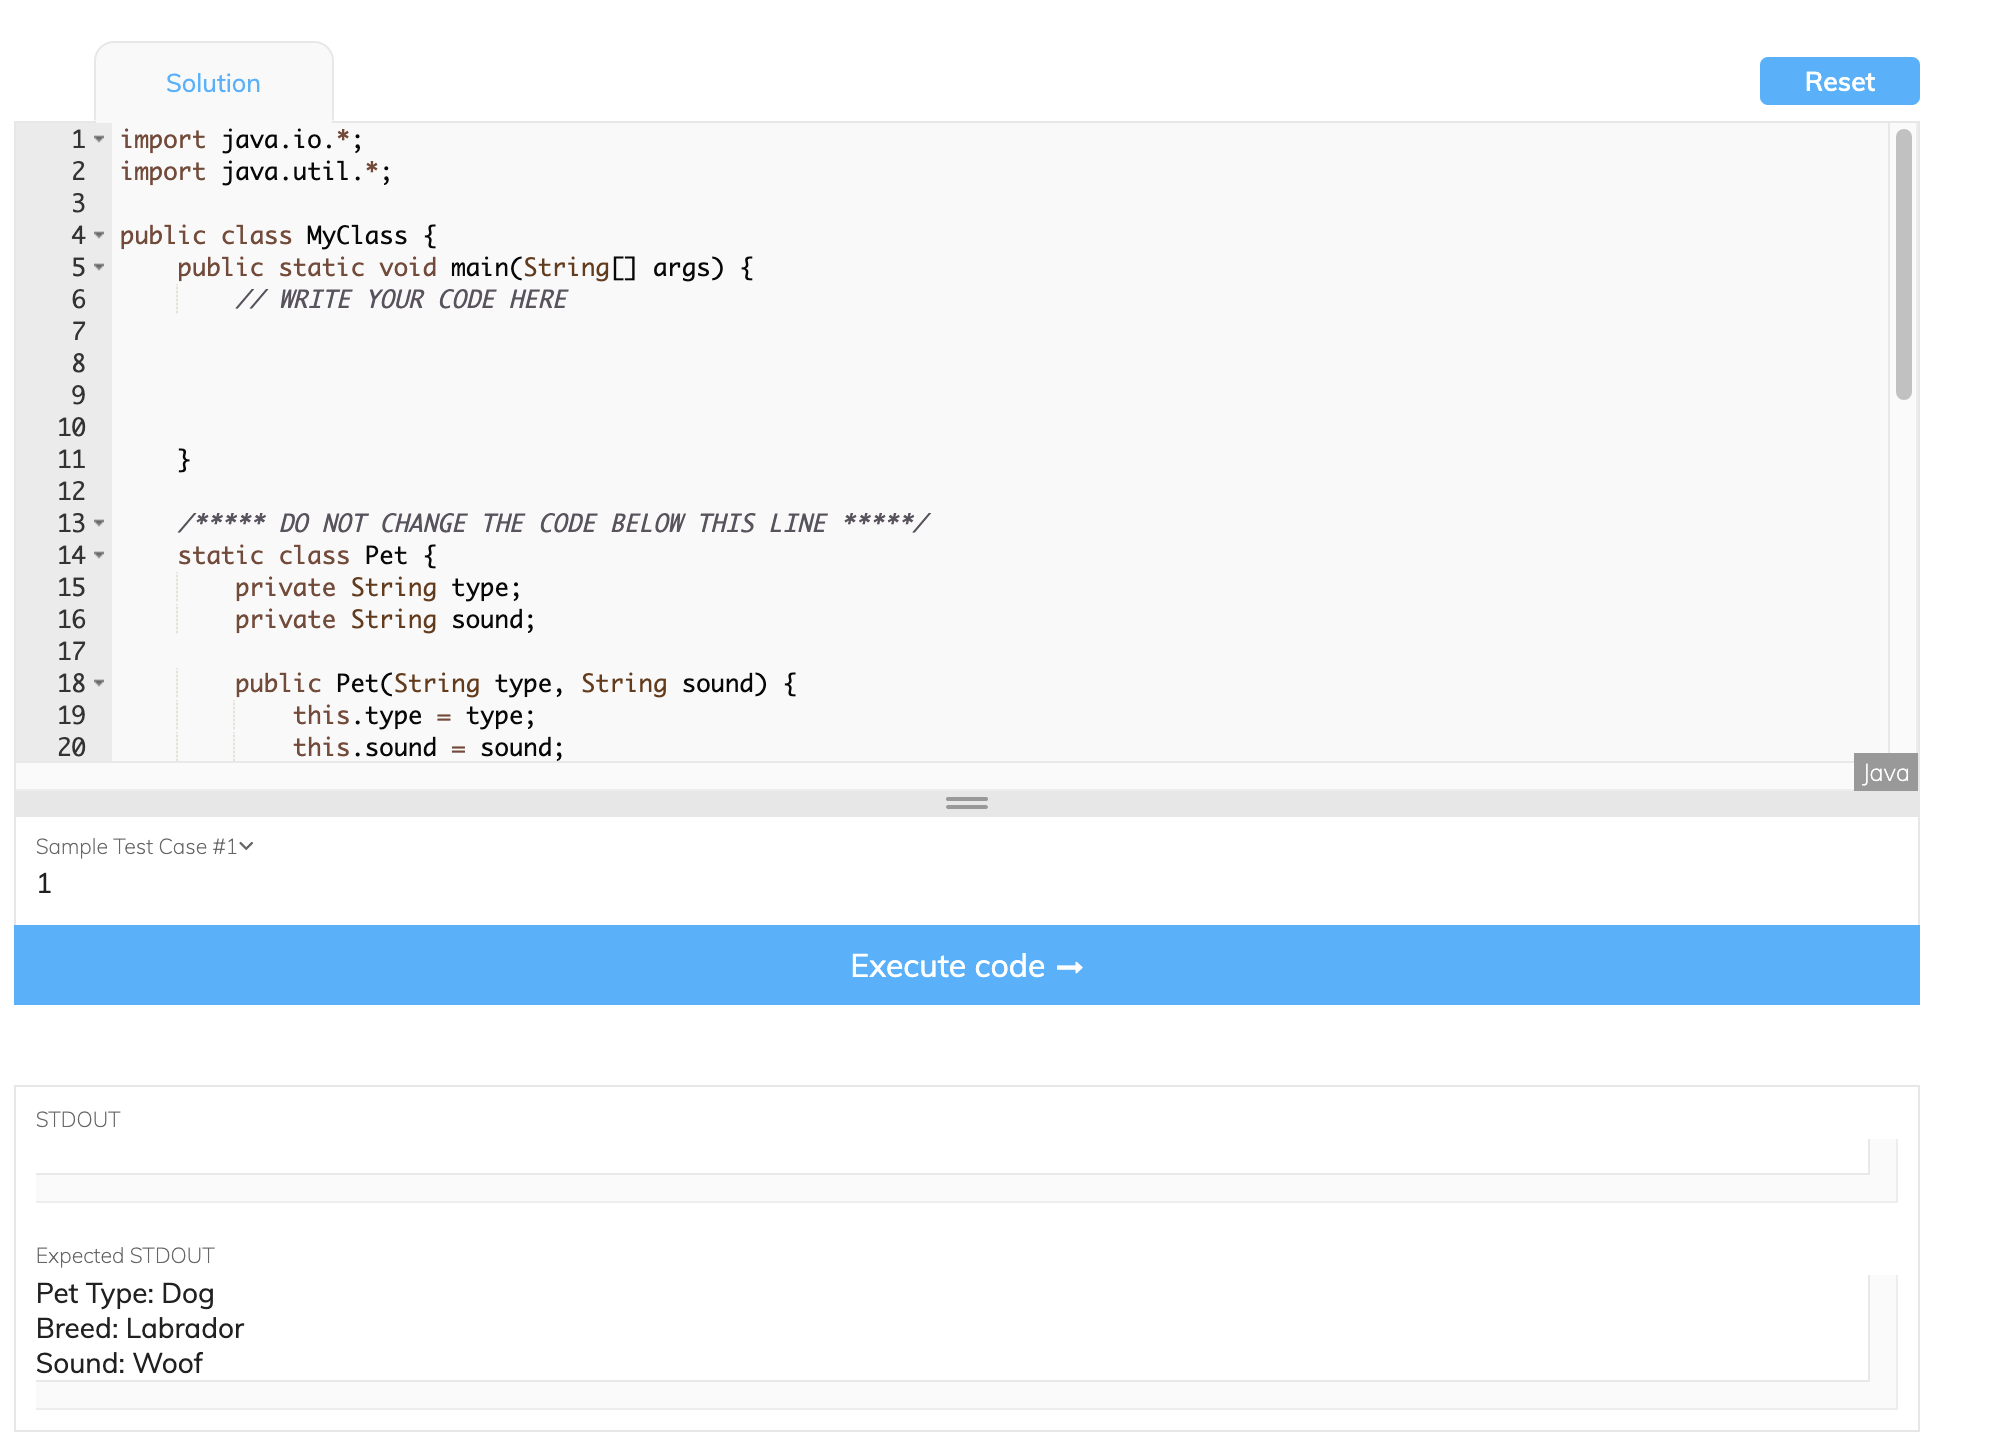Collapse the main method fold on line 5
Viewport: 2006px width, 1436px height.
97,268
